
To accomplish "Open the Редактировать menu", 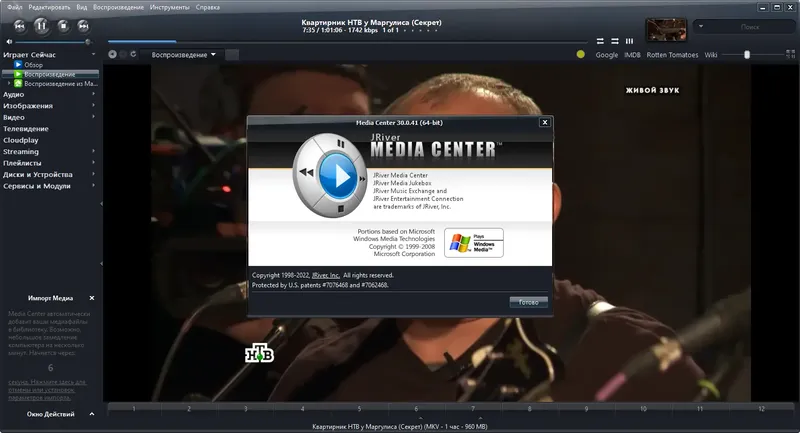I will (49, 7).
